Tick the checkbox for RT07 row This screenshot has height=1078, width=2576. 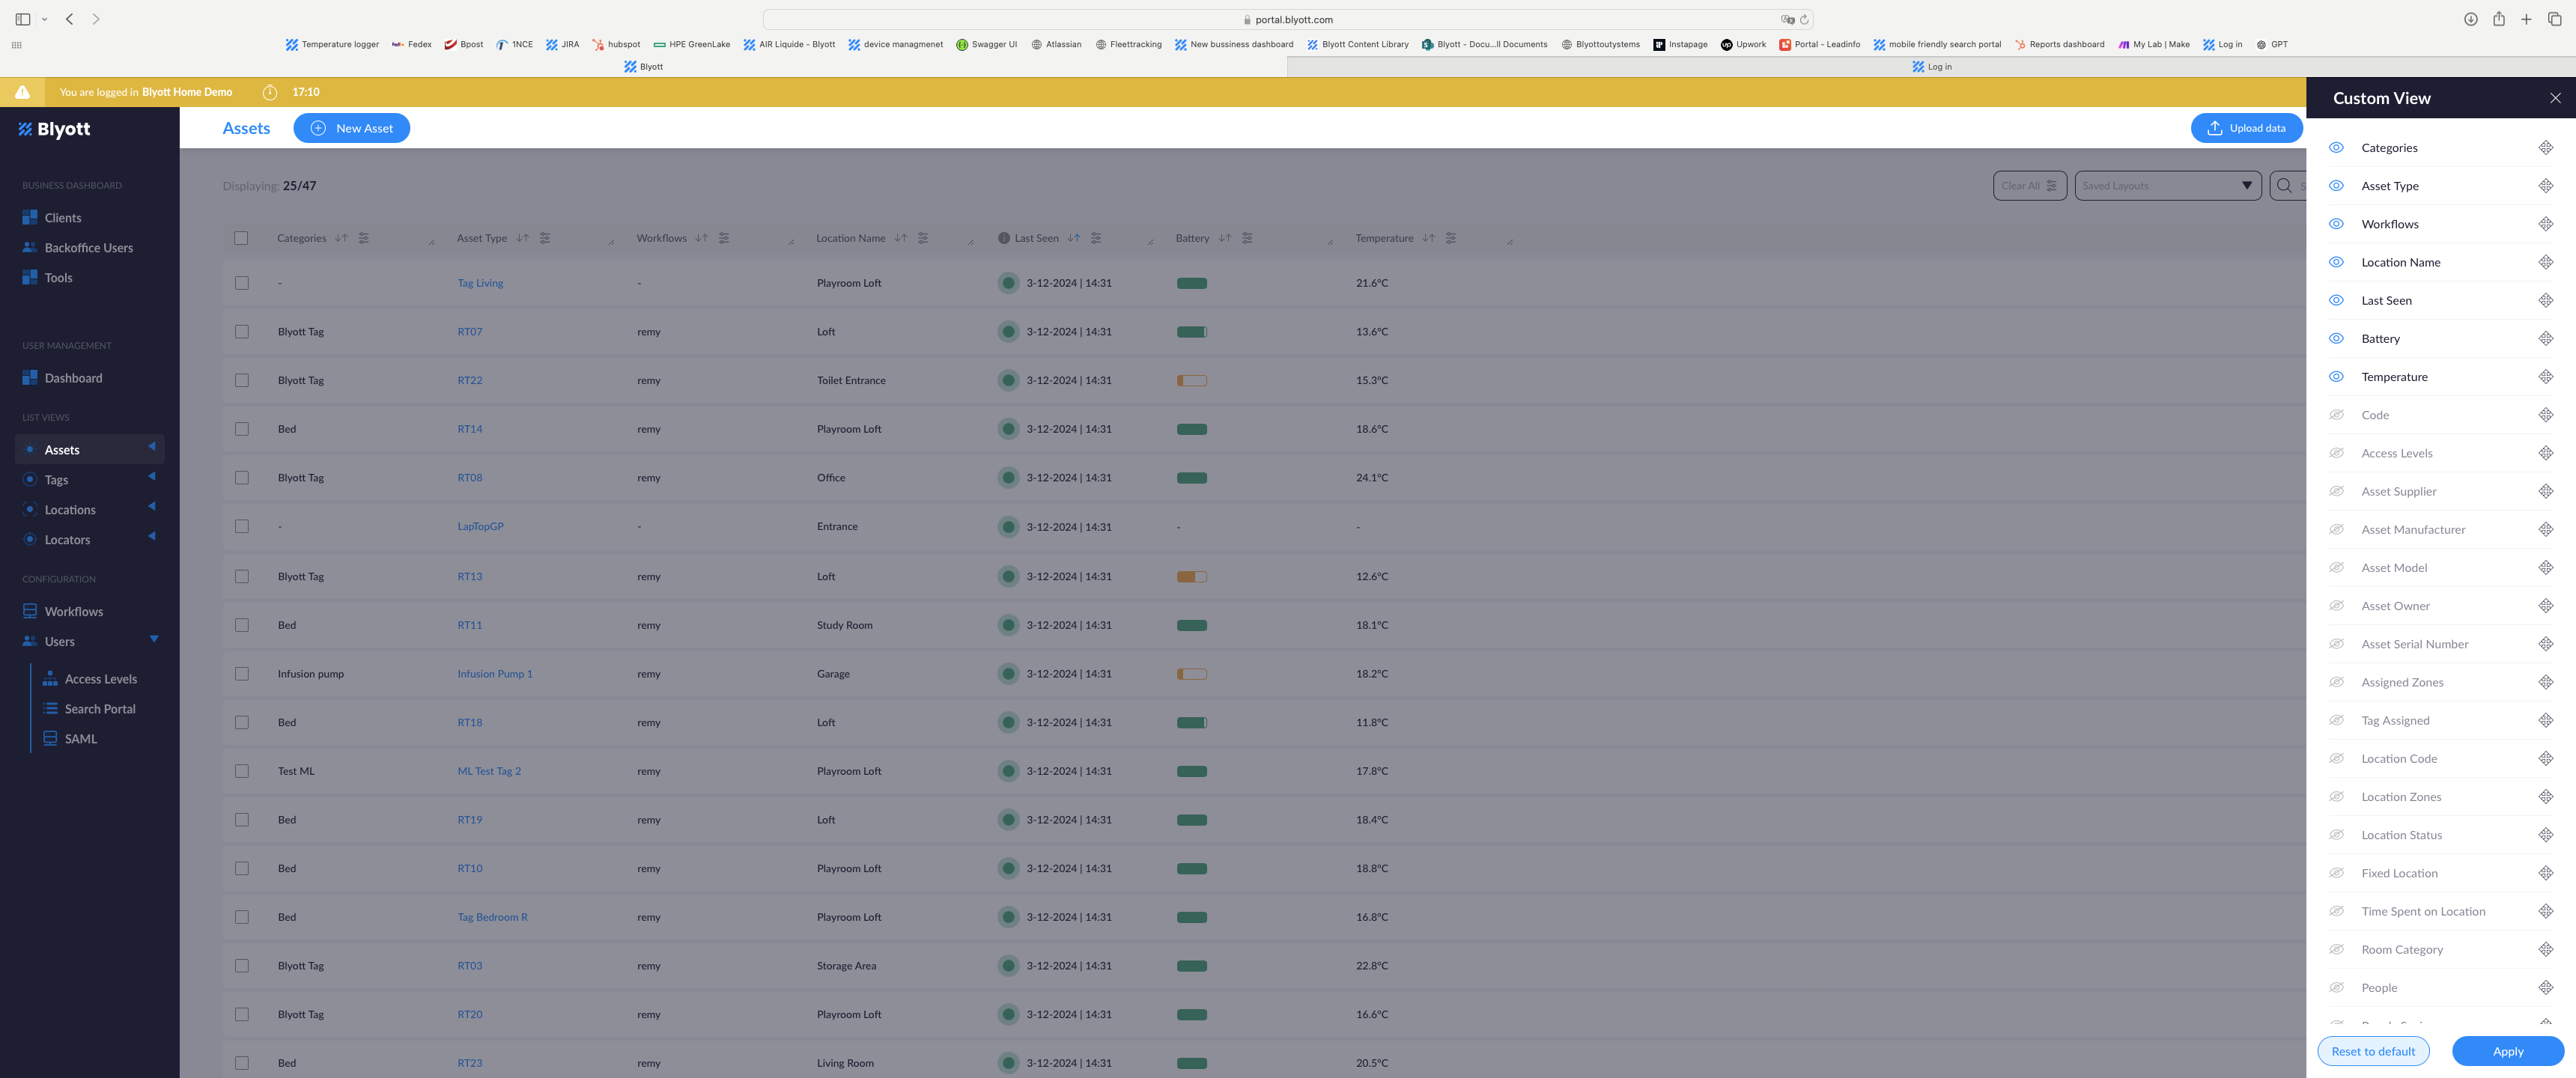(x=242, y=332)
